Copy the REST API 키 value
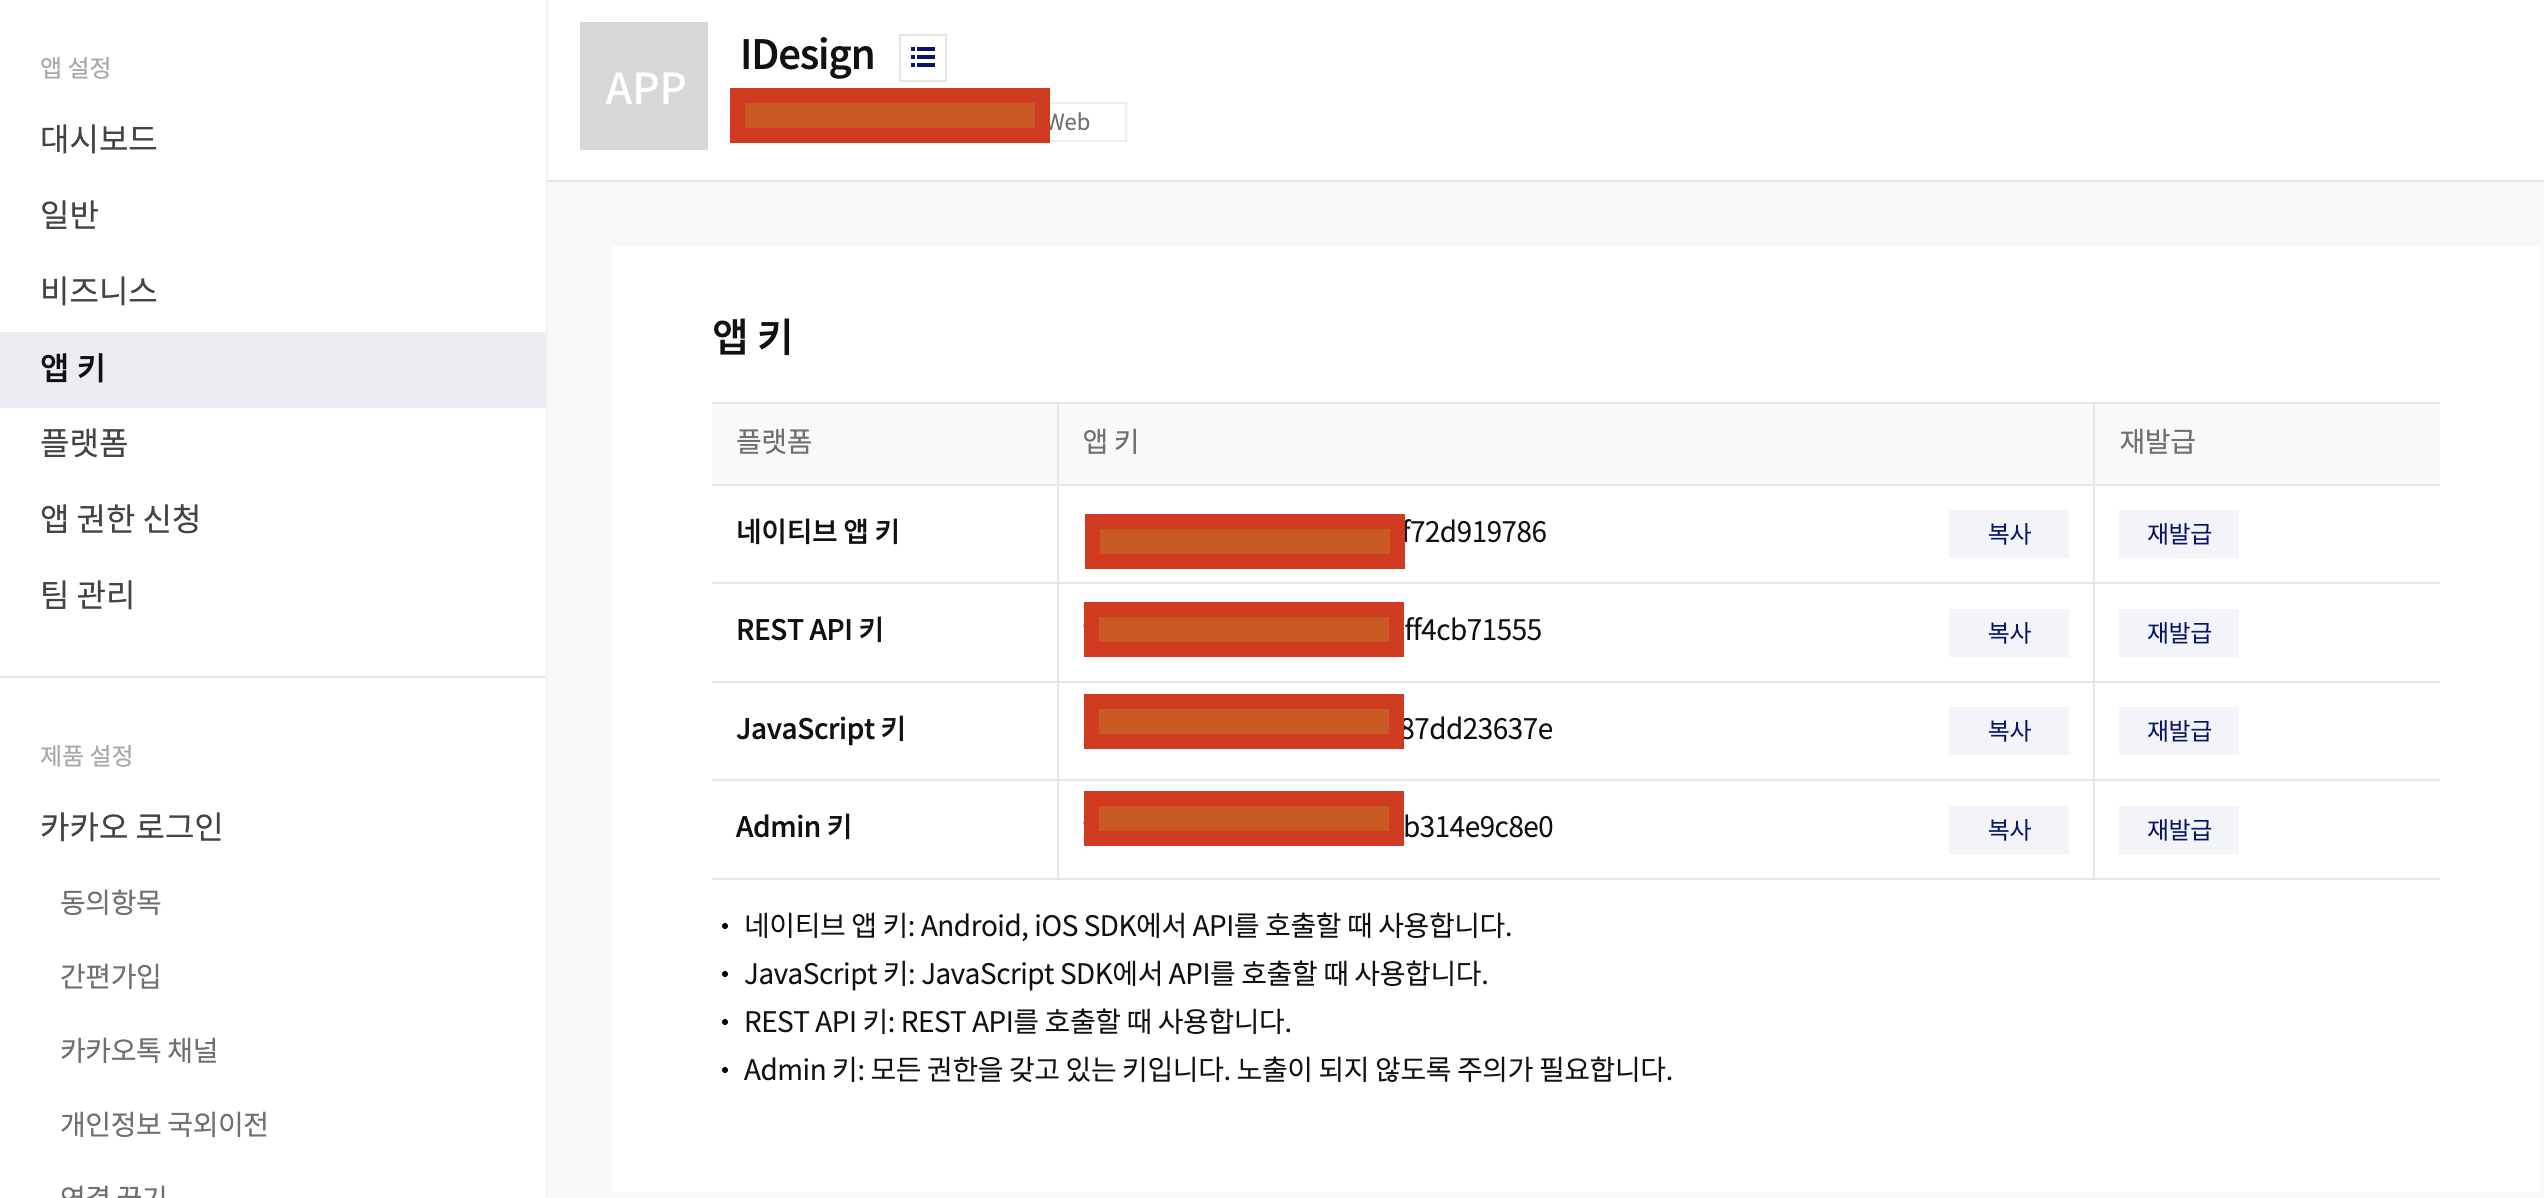The image size is (2544, 1198). coord(2008,632)
